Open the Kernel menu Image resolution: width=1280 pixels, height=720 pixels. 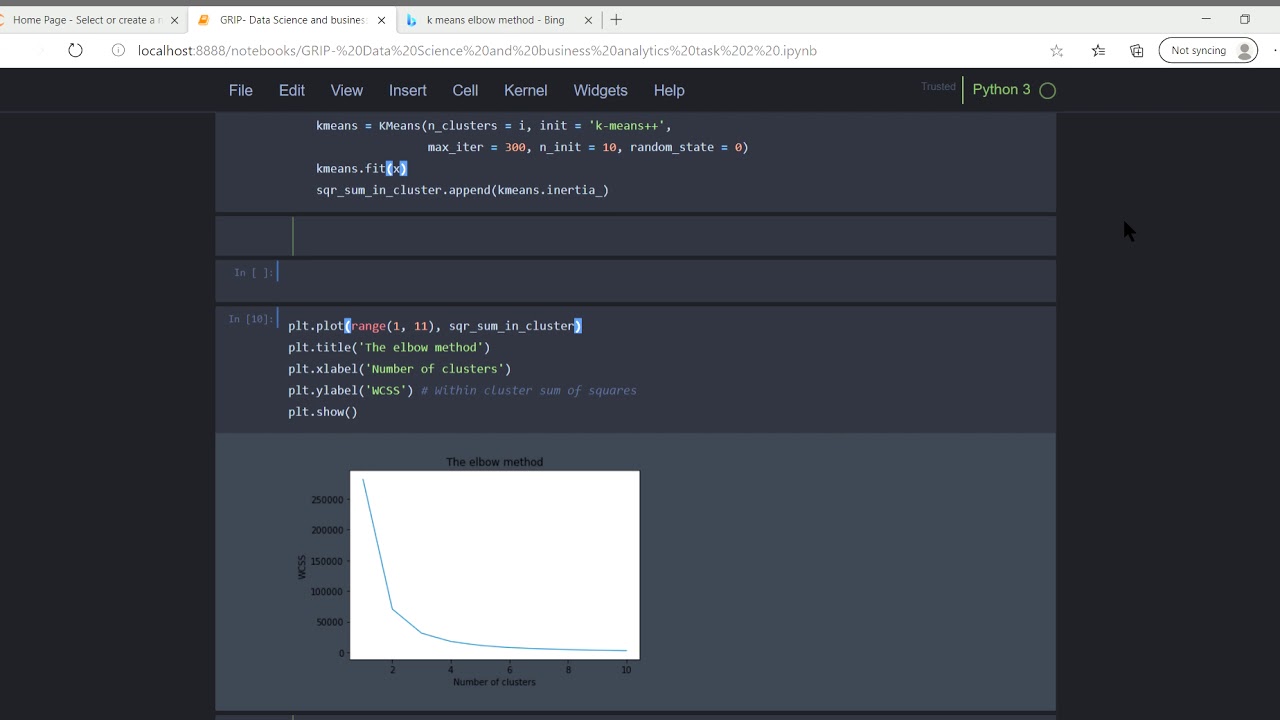point(525,90)
